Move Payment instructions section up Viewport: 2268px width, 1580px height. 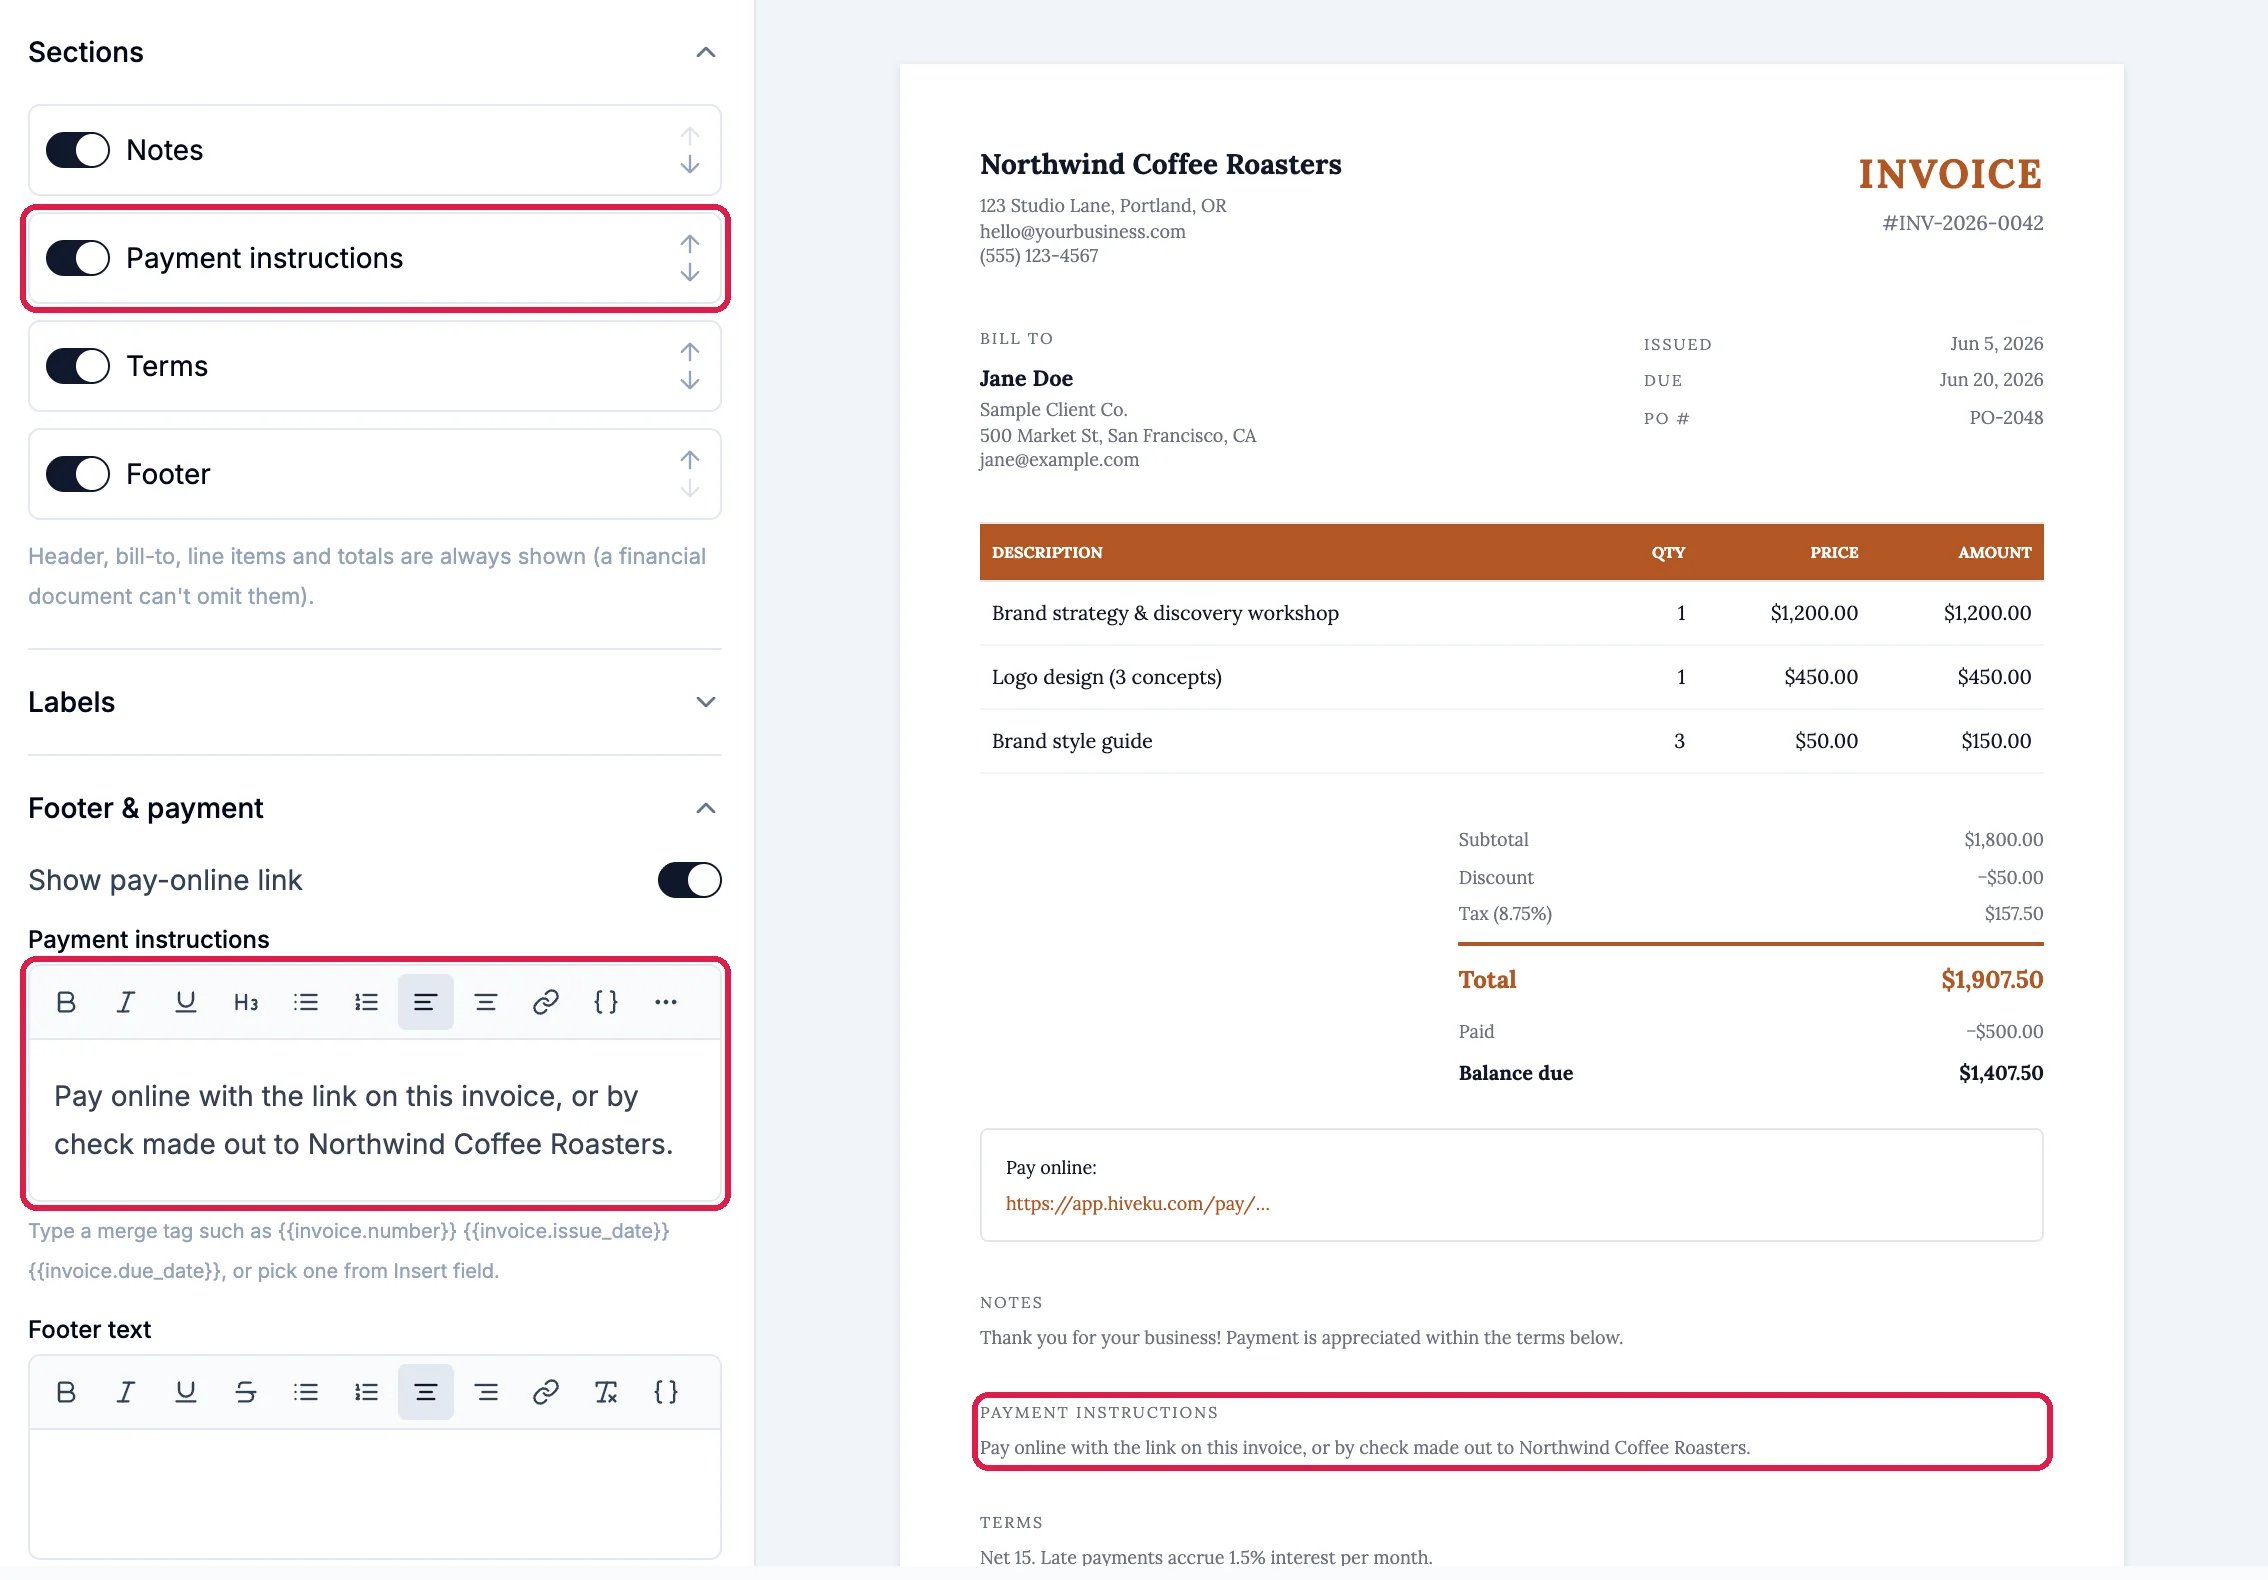(690, 243)
